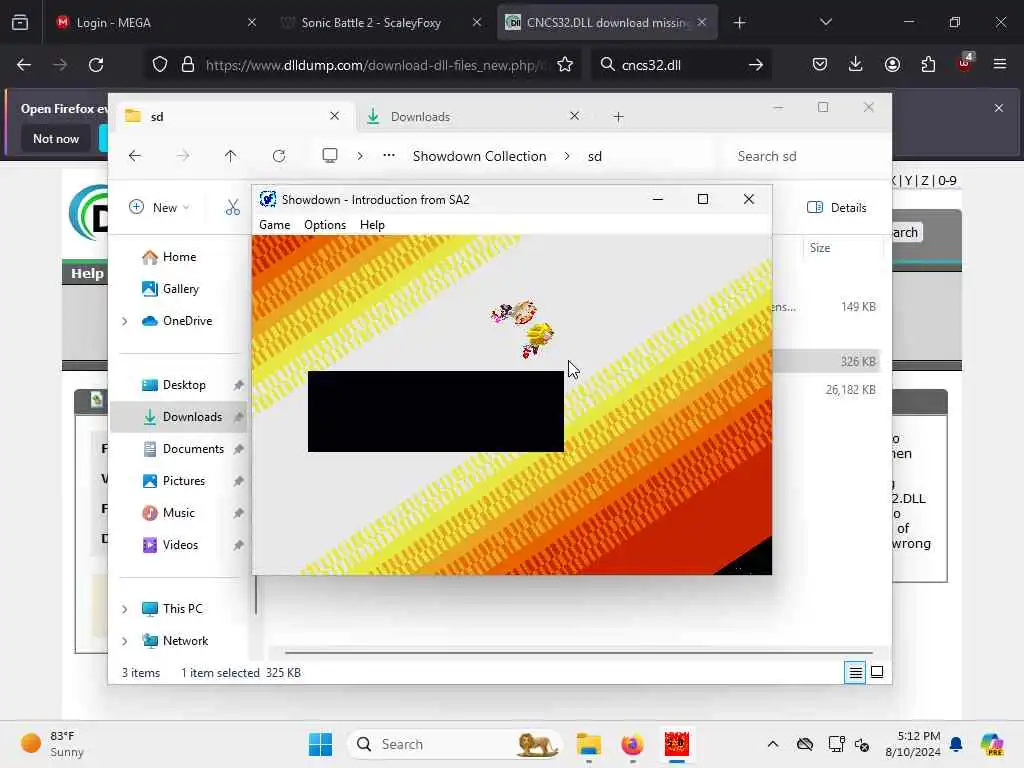Click the tracking protection shield icon
The height and width of the screenshot is (768, 1024).
click(x=160, y=65)
